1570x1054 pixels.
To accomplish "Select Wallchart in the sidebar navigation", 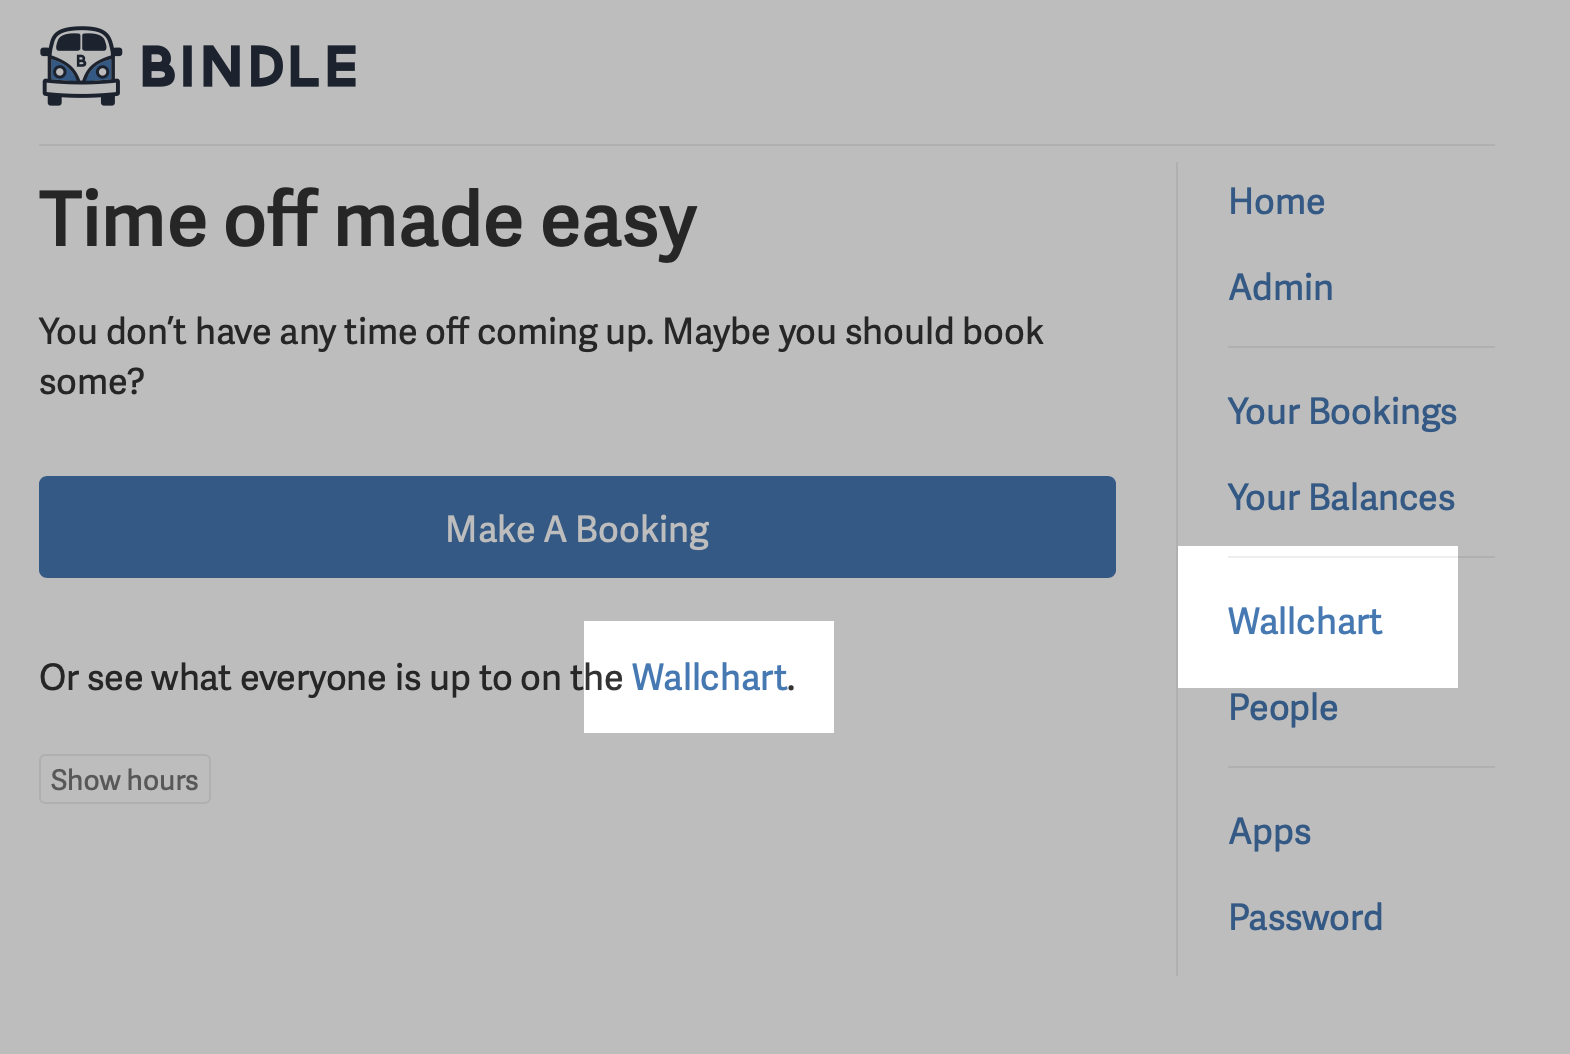I will click(1304, 622).
